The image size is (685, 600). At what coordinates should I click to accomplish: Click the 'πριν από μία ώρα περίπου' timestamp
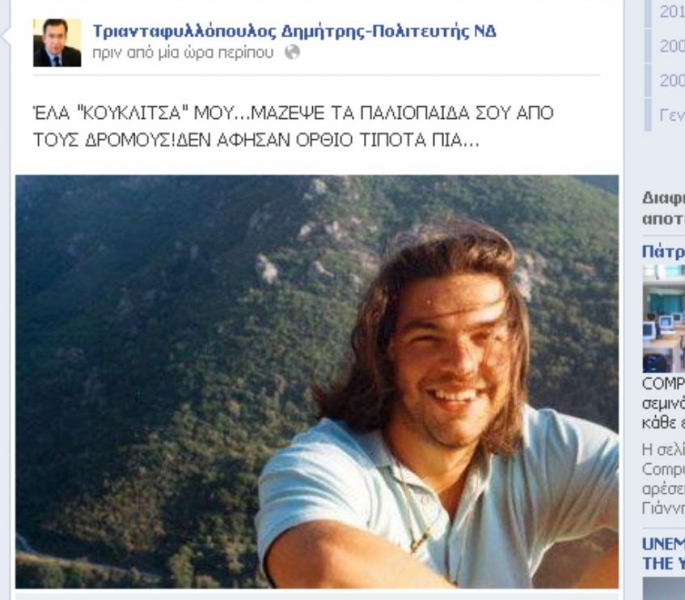coord(183,53)
